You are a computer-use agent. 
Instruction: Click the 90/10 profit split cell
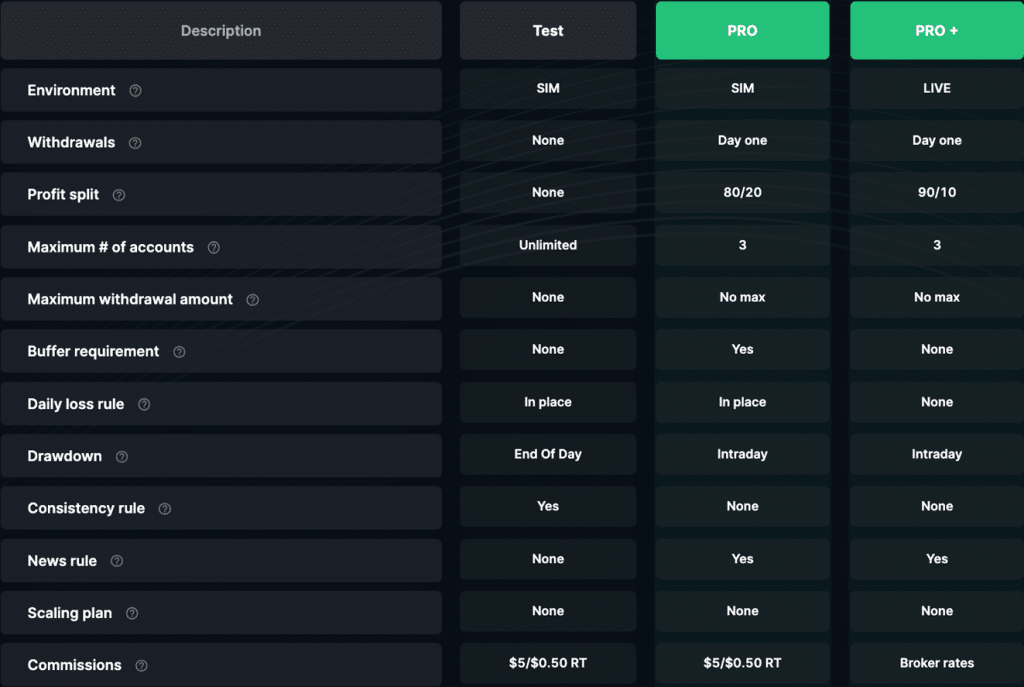point(936,193)
